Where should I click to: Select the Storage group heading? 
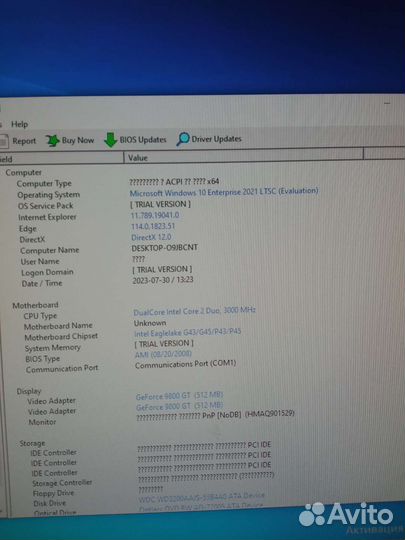32,443
